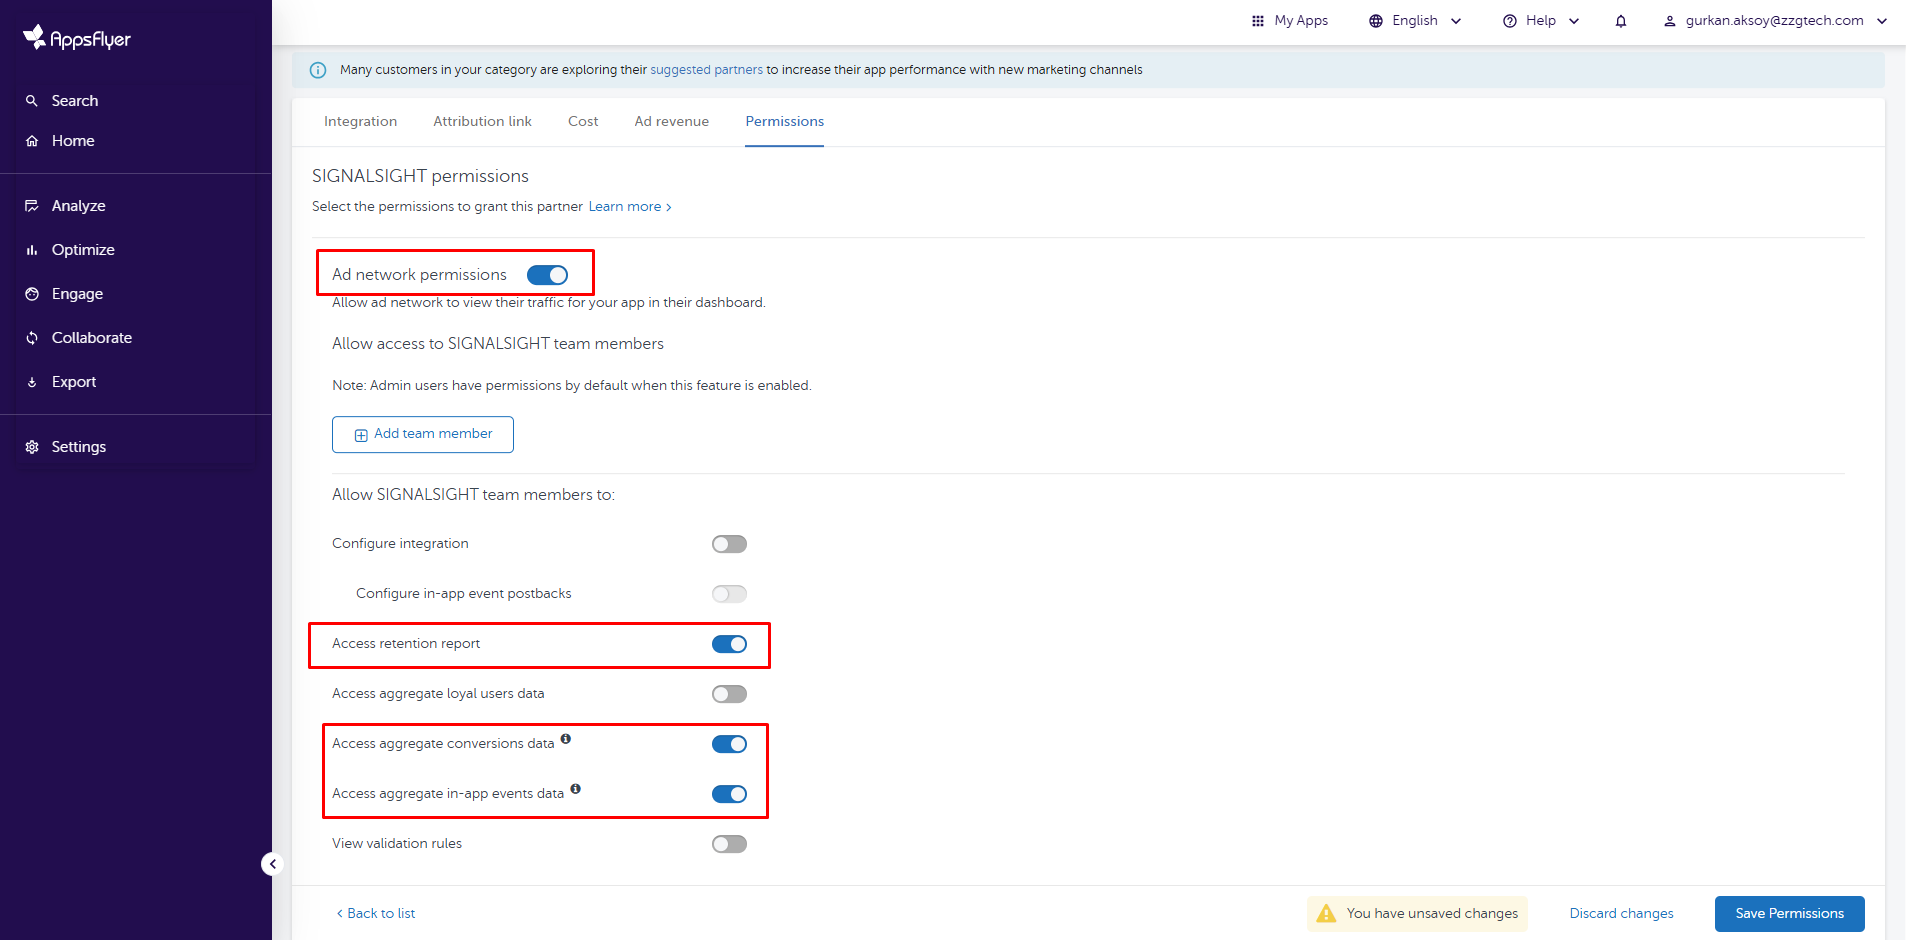Click the Collaborate icon in sidebar
Screen dimensions: 1906x940
pos(32,338)
